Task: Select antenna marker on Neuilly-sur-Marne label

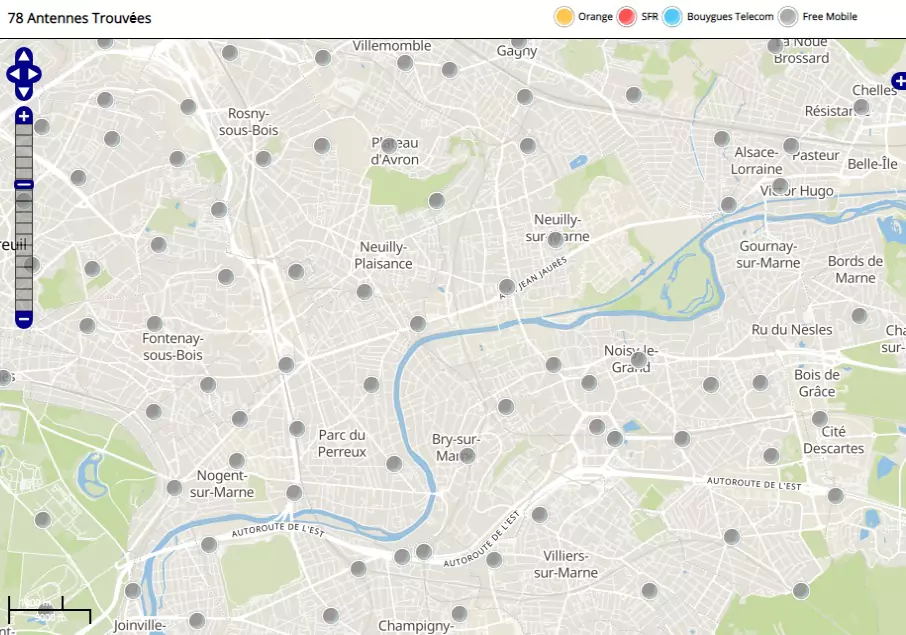Action: 555,239
